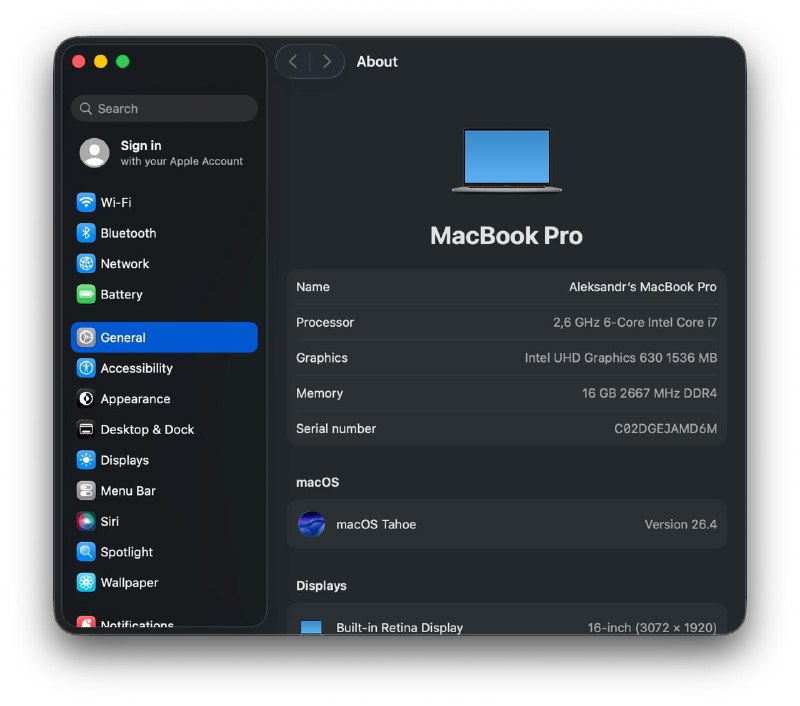Image resolution: width=800 pixels, height=706 pixels.
Task: Go forward using the right chevron
Action: click(326, 62)
